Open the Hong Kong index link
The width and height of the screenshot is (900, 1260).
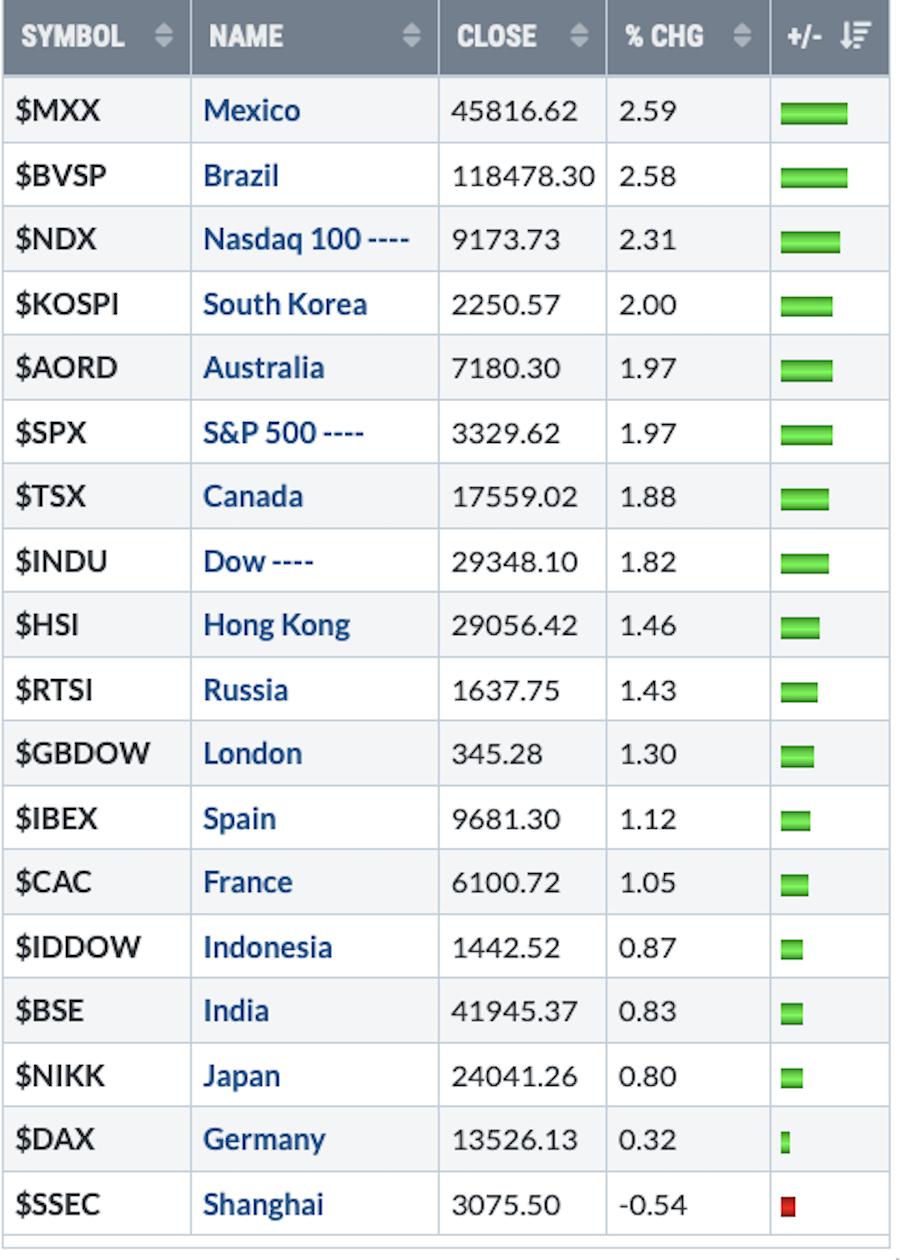pos(276,626)
